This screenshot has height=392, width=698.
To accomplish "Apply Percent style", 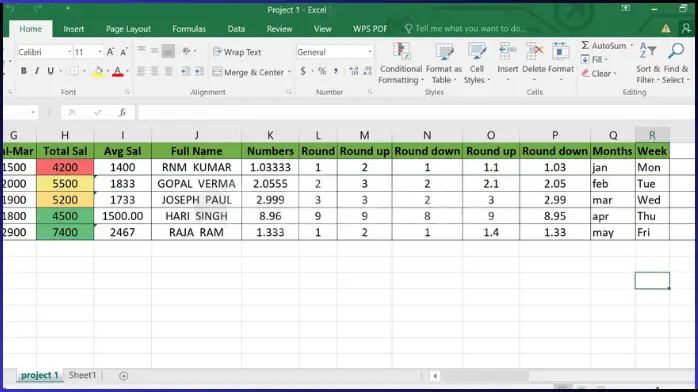I will coord(322,71).
